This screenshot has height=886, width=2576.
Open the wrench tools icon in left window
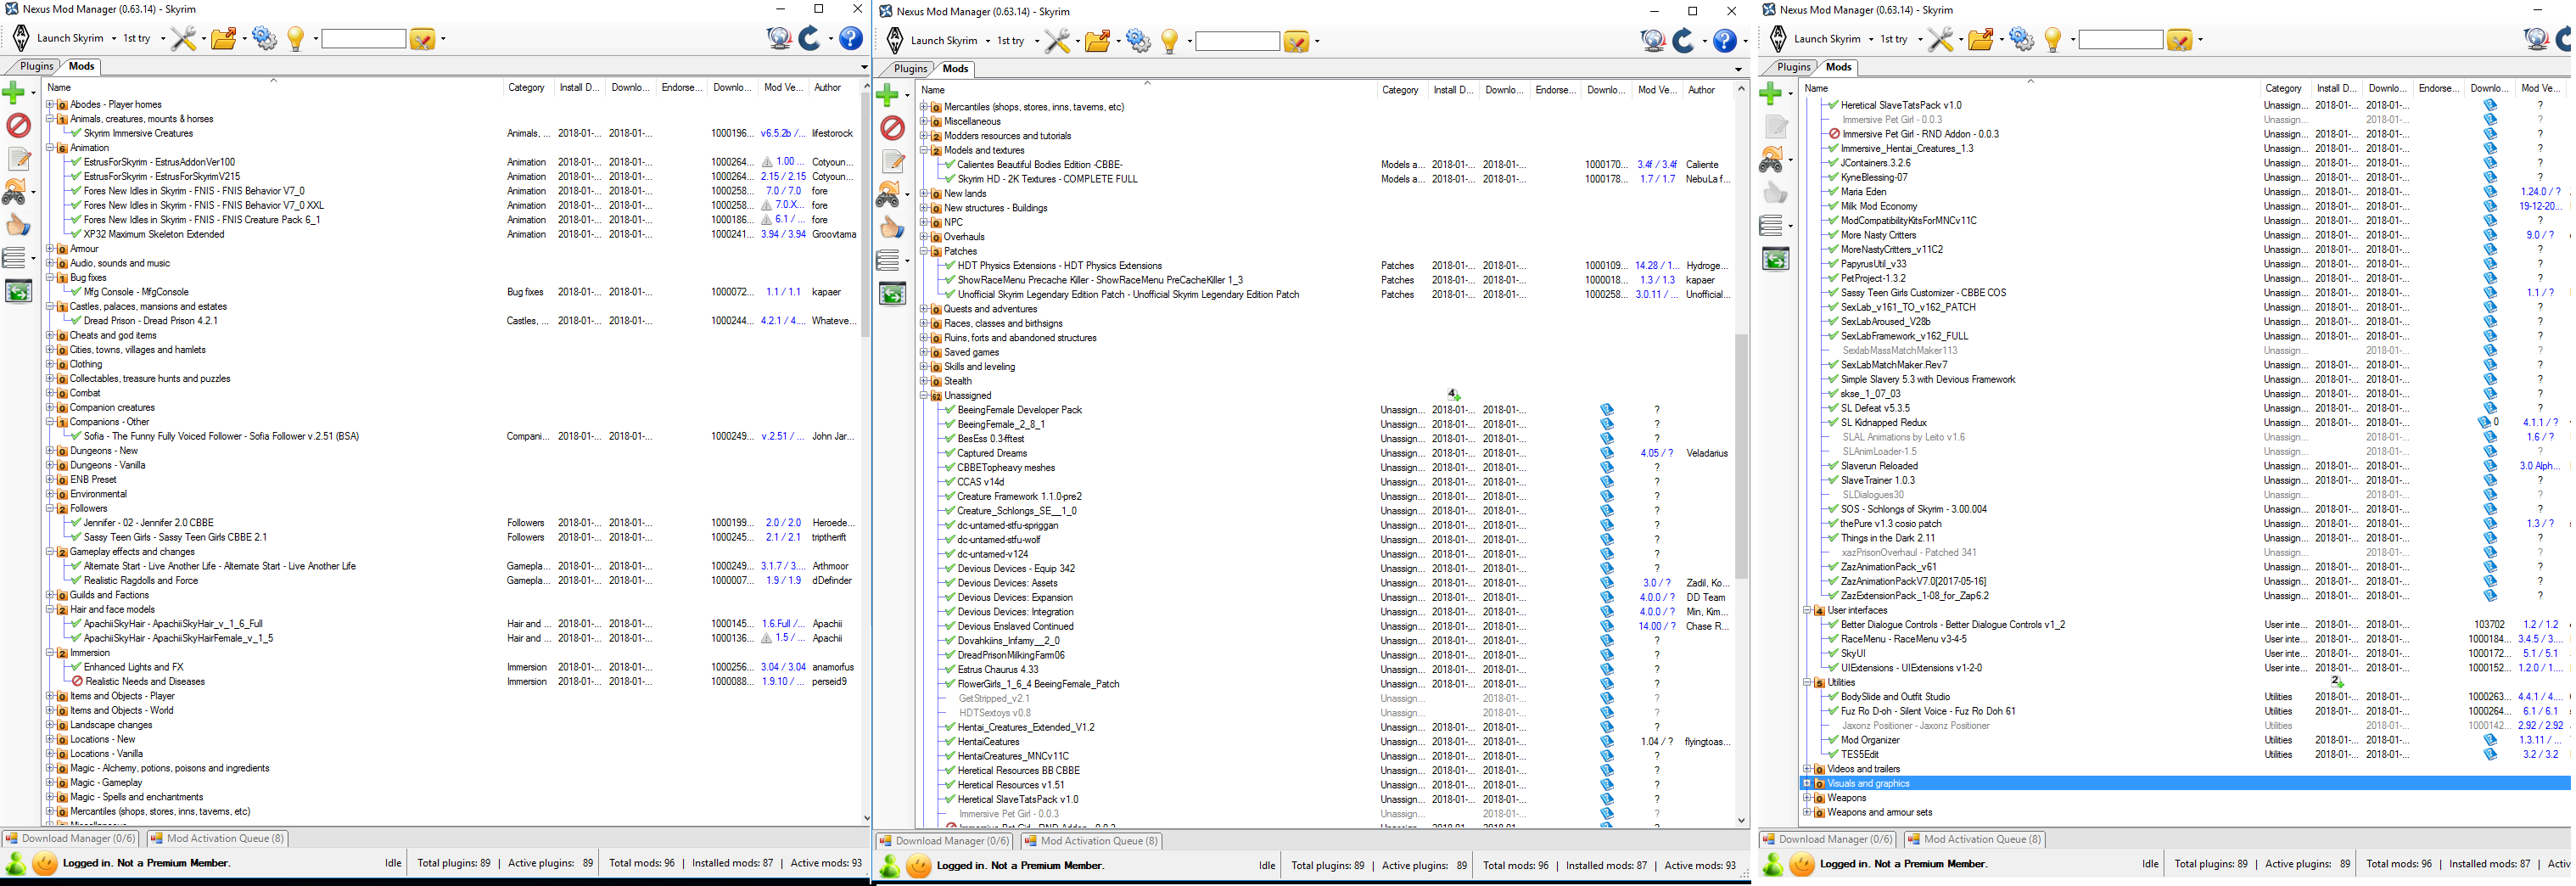click(x=183, y=39)
